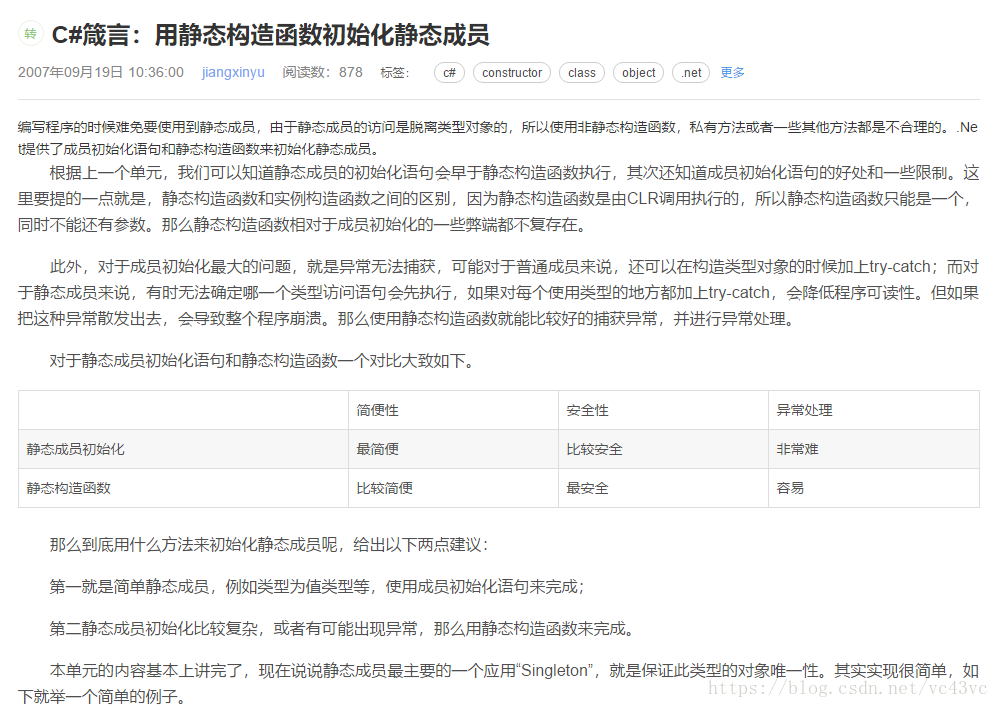Viewport: 999px width, 708px height.
Task: Click sentence starting 第一就是简单静态成员
Action: click(x=317, y=587)
